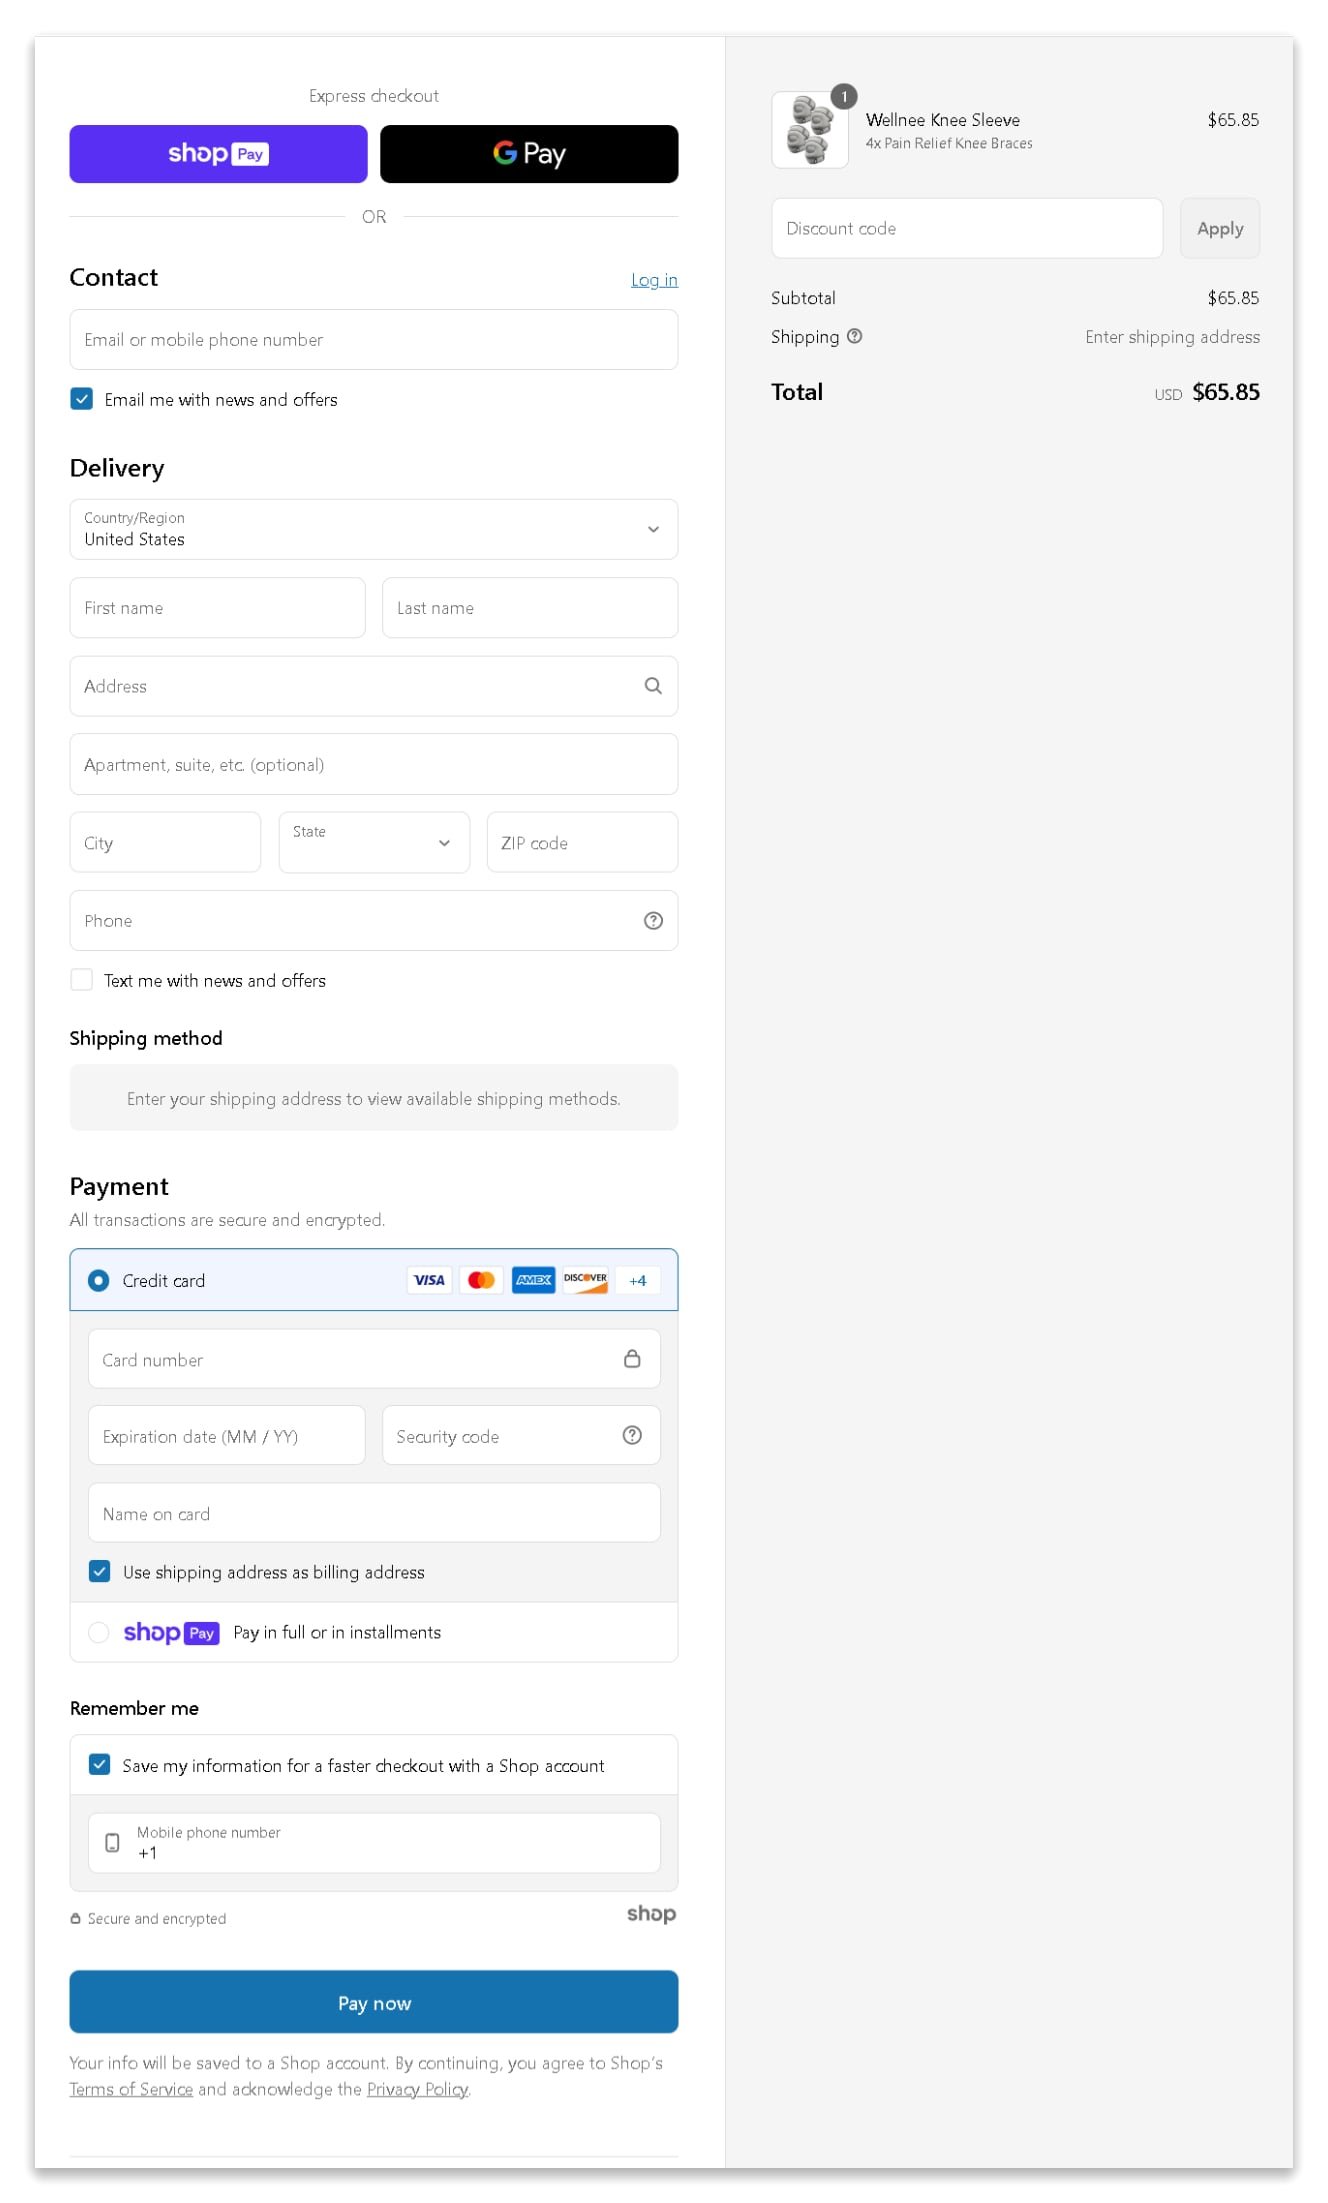This screenshot has height=2203, width=1328.
Task: Open the Country/Region dropdown
Action: [x=373, y=529]
